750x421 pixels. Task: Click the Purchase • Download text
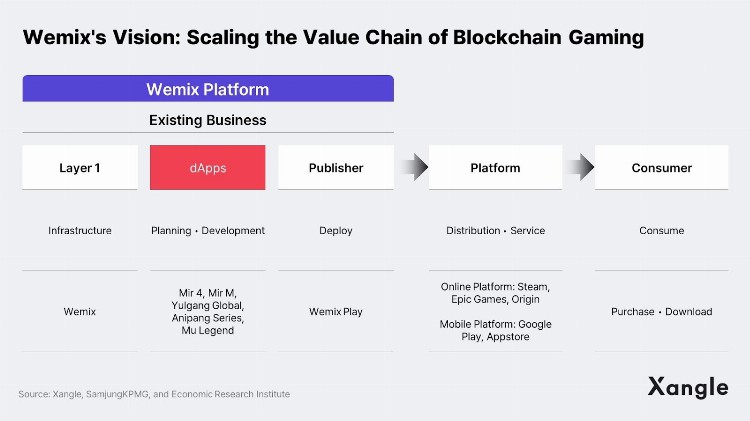[662, 312]
